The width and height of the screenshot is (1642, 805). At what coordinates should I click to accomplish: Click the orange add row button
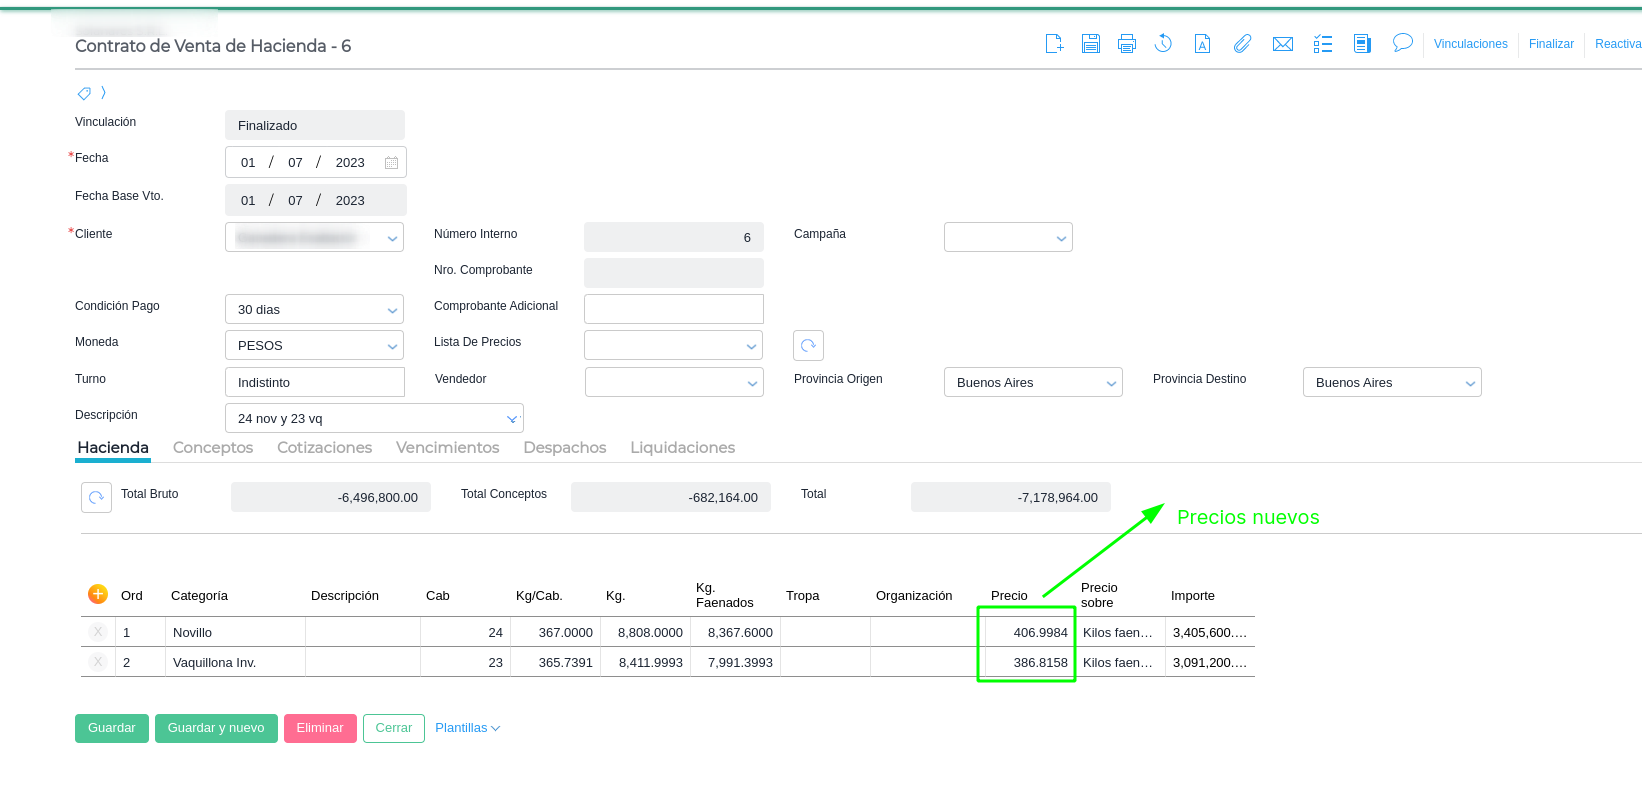pos(98,594)
